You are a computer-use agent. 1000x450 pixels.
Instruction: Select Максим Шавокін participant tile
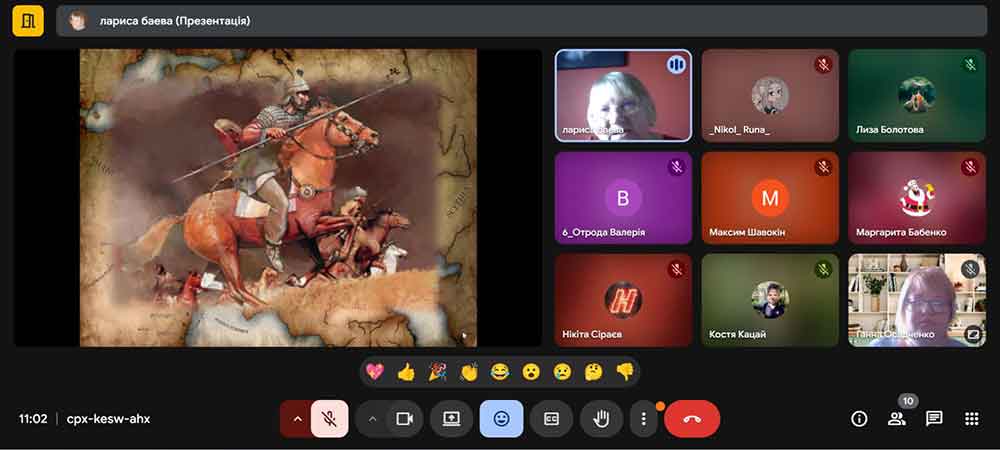[x=770, y=198]
